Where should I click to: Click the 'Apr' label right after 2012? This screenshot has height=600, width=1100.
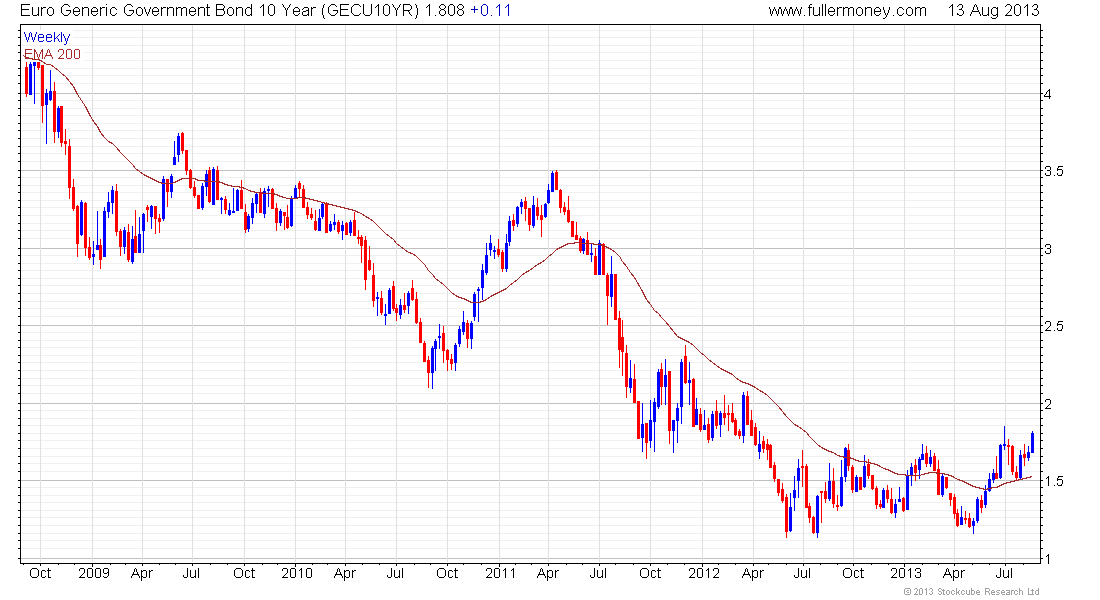pos(752,573)
